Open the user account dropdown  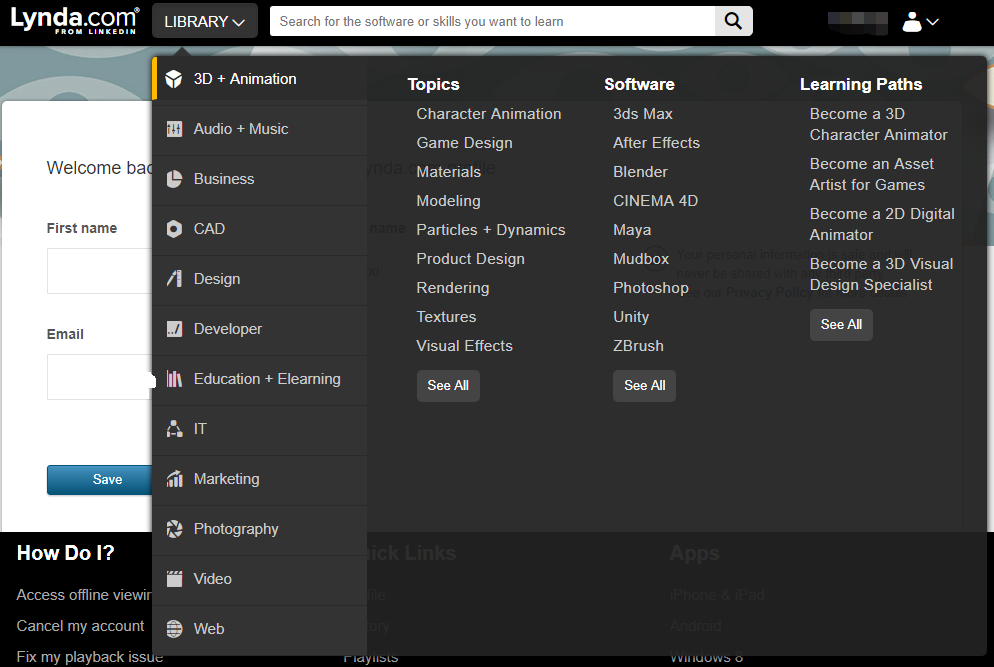pyautogui.click(x=920, y=22)
